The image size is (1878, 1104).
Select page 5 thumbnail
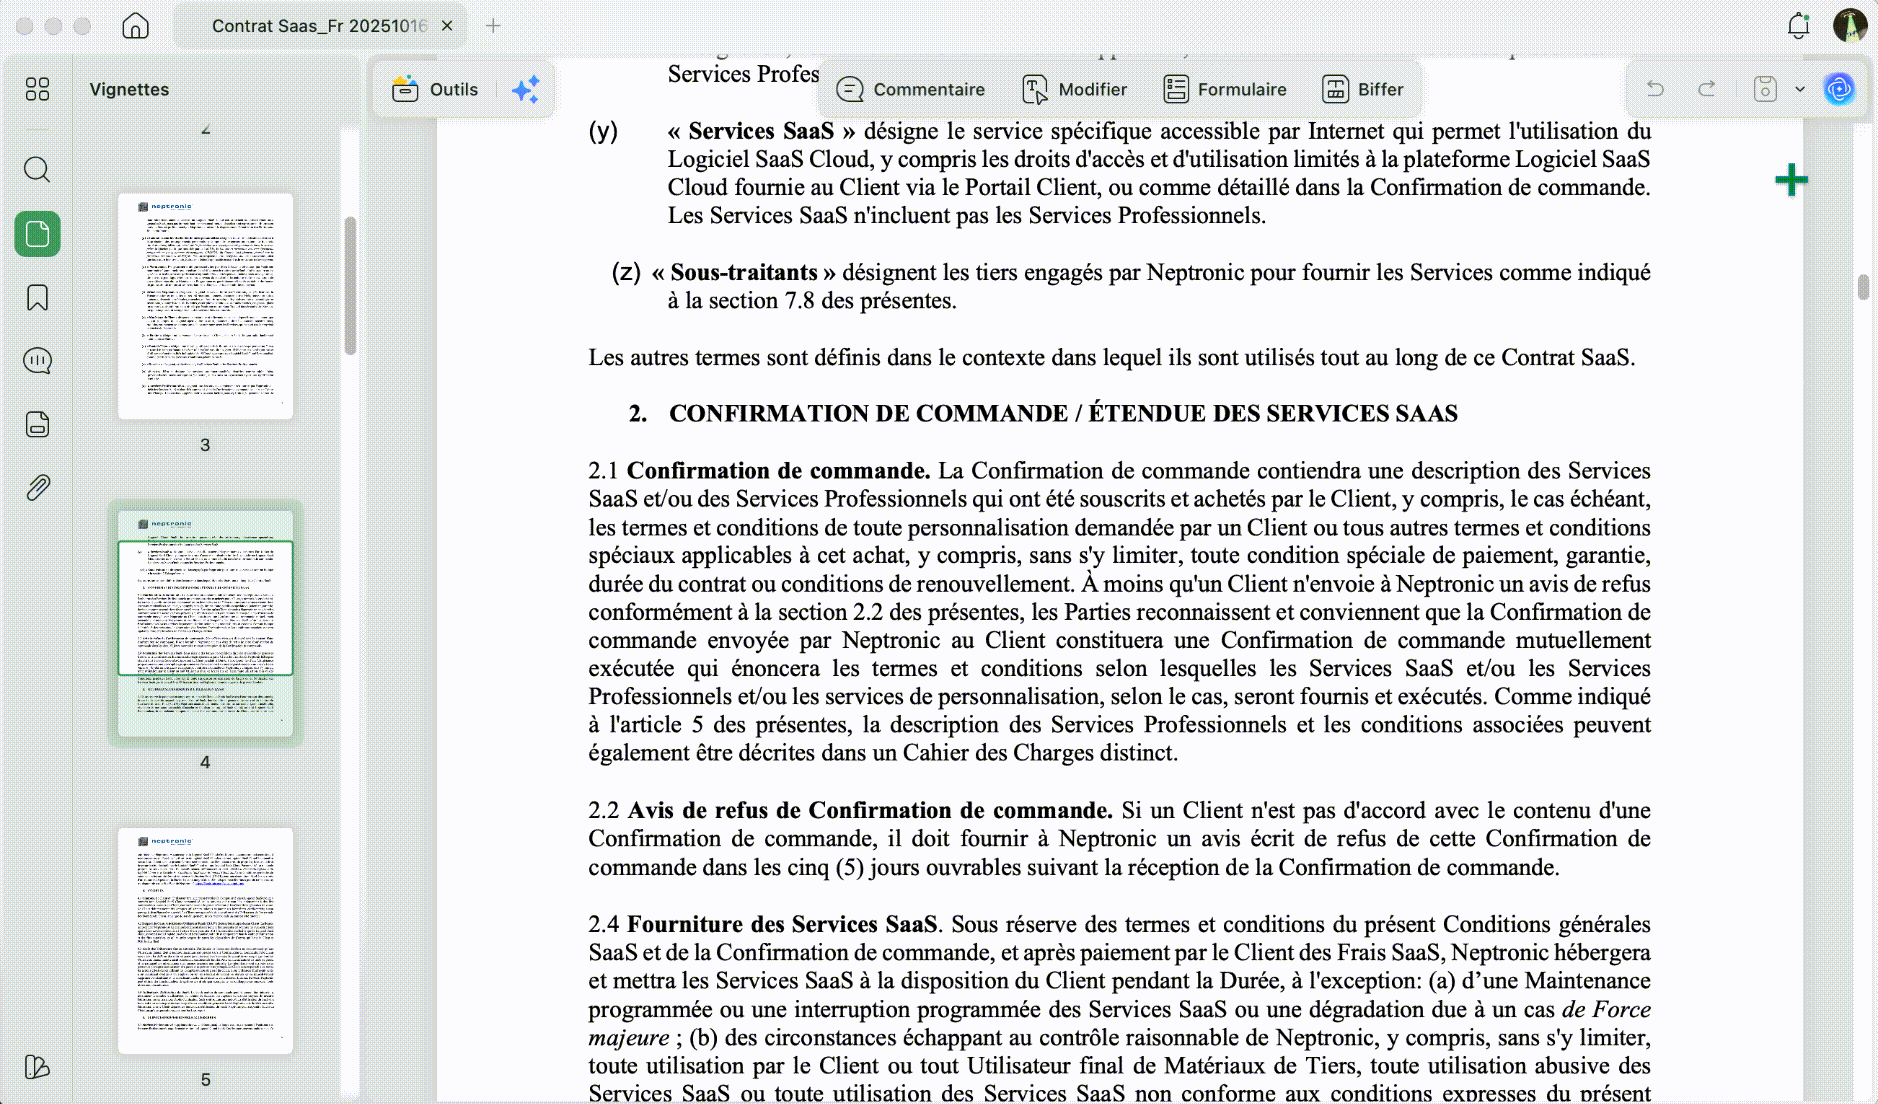[x=205, y=940]
